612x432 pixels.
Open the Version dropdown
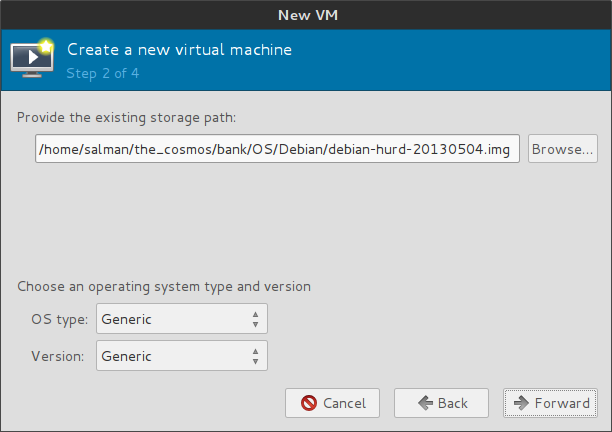(x=181, y=355)
